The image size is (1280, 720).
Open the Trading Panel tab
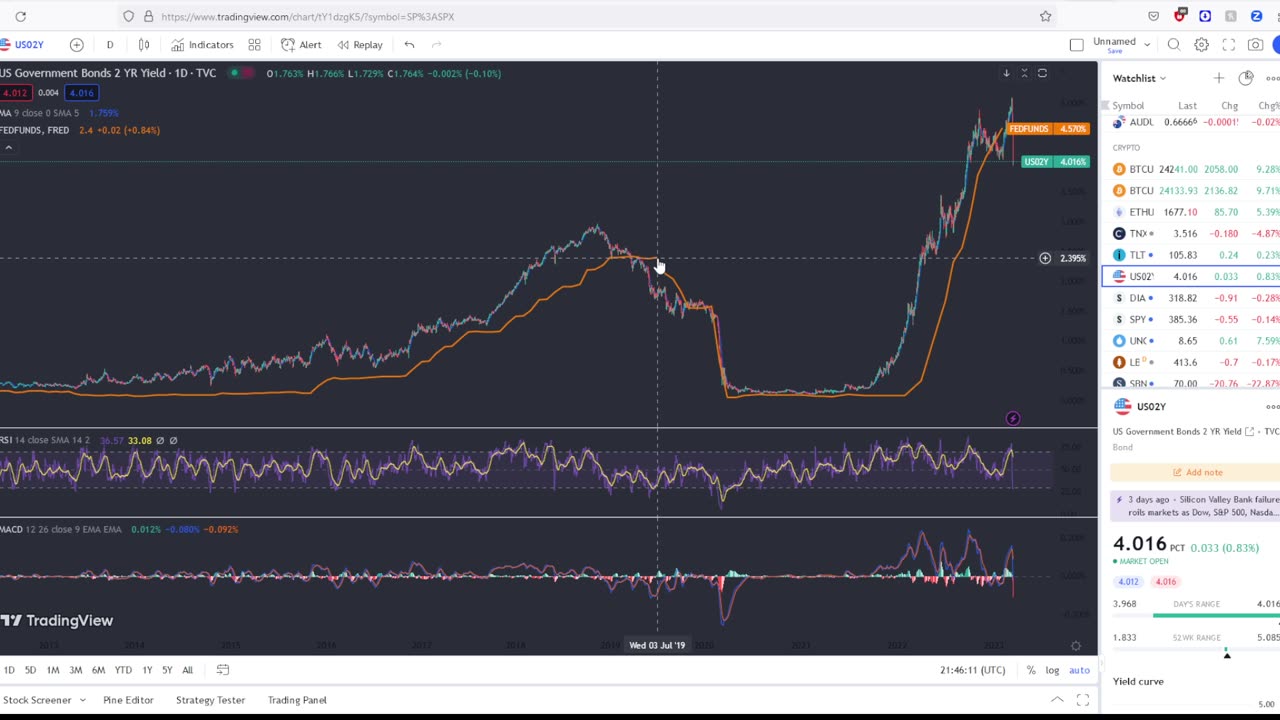297,700
